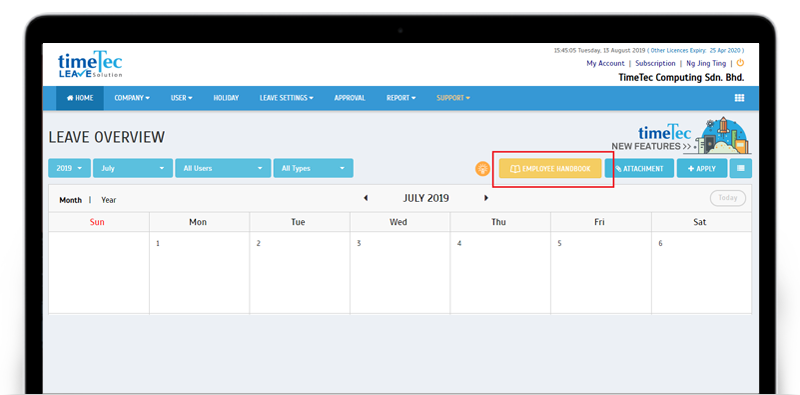Switch to the Month view
The image size is (800, 395).
tap(70, 200)
